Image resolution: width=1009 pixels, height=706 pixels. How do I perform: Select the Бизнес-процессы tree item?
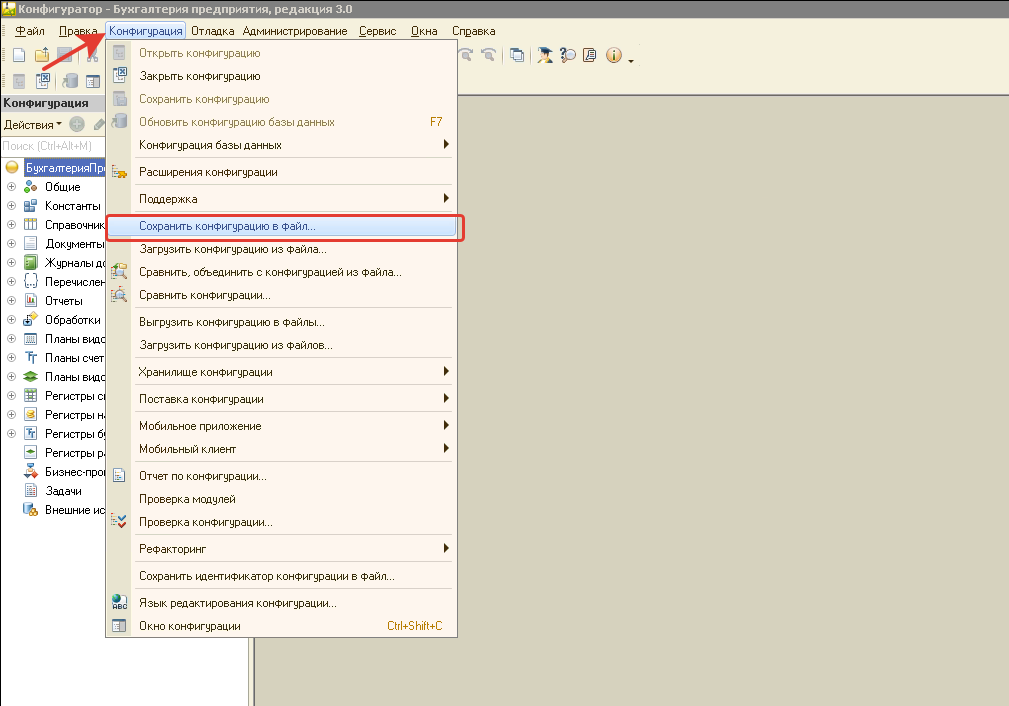click(x=75, y=472)
